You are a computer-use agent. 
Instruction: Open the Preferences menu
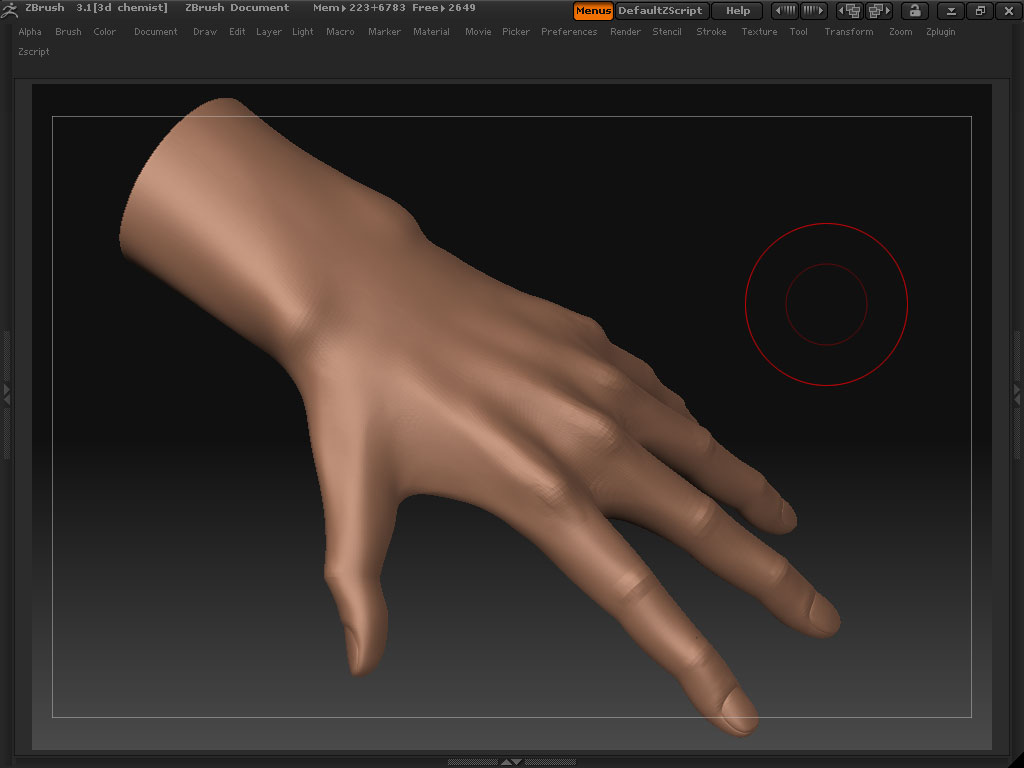[569, 31]
